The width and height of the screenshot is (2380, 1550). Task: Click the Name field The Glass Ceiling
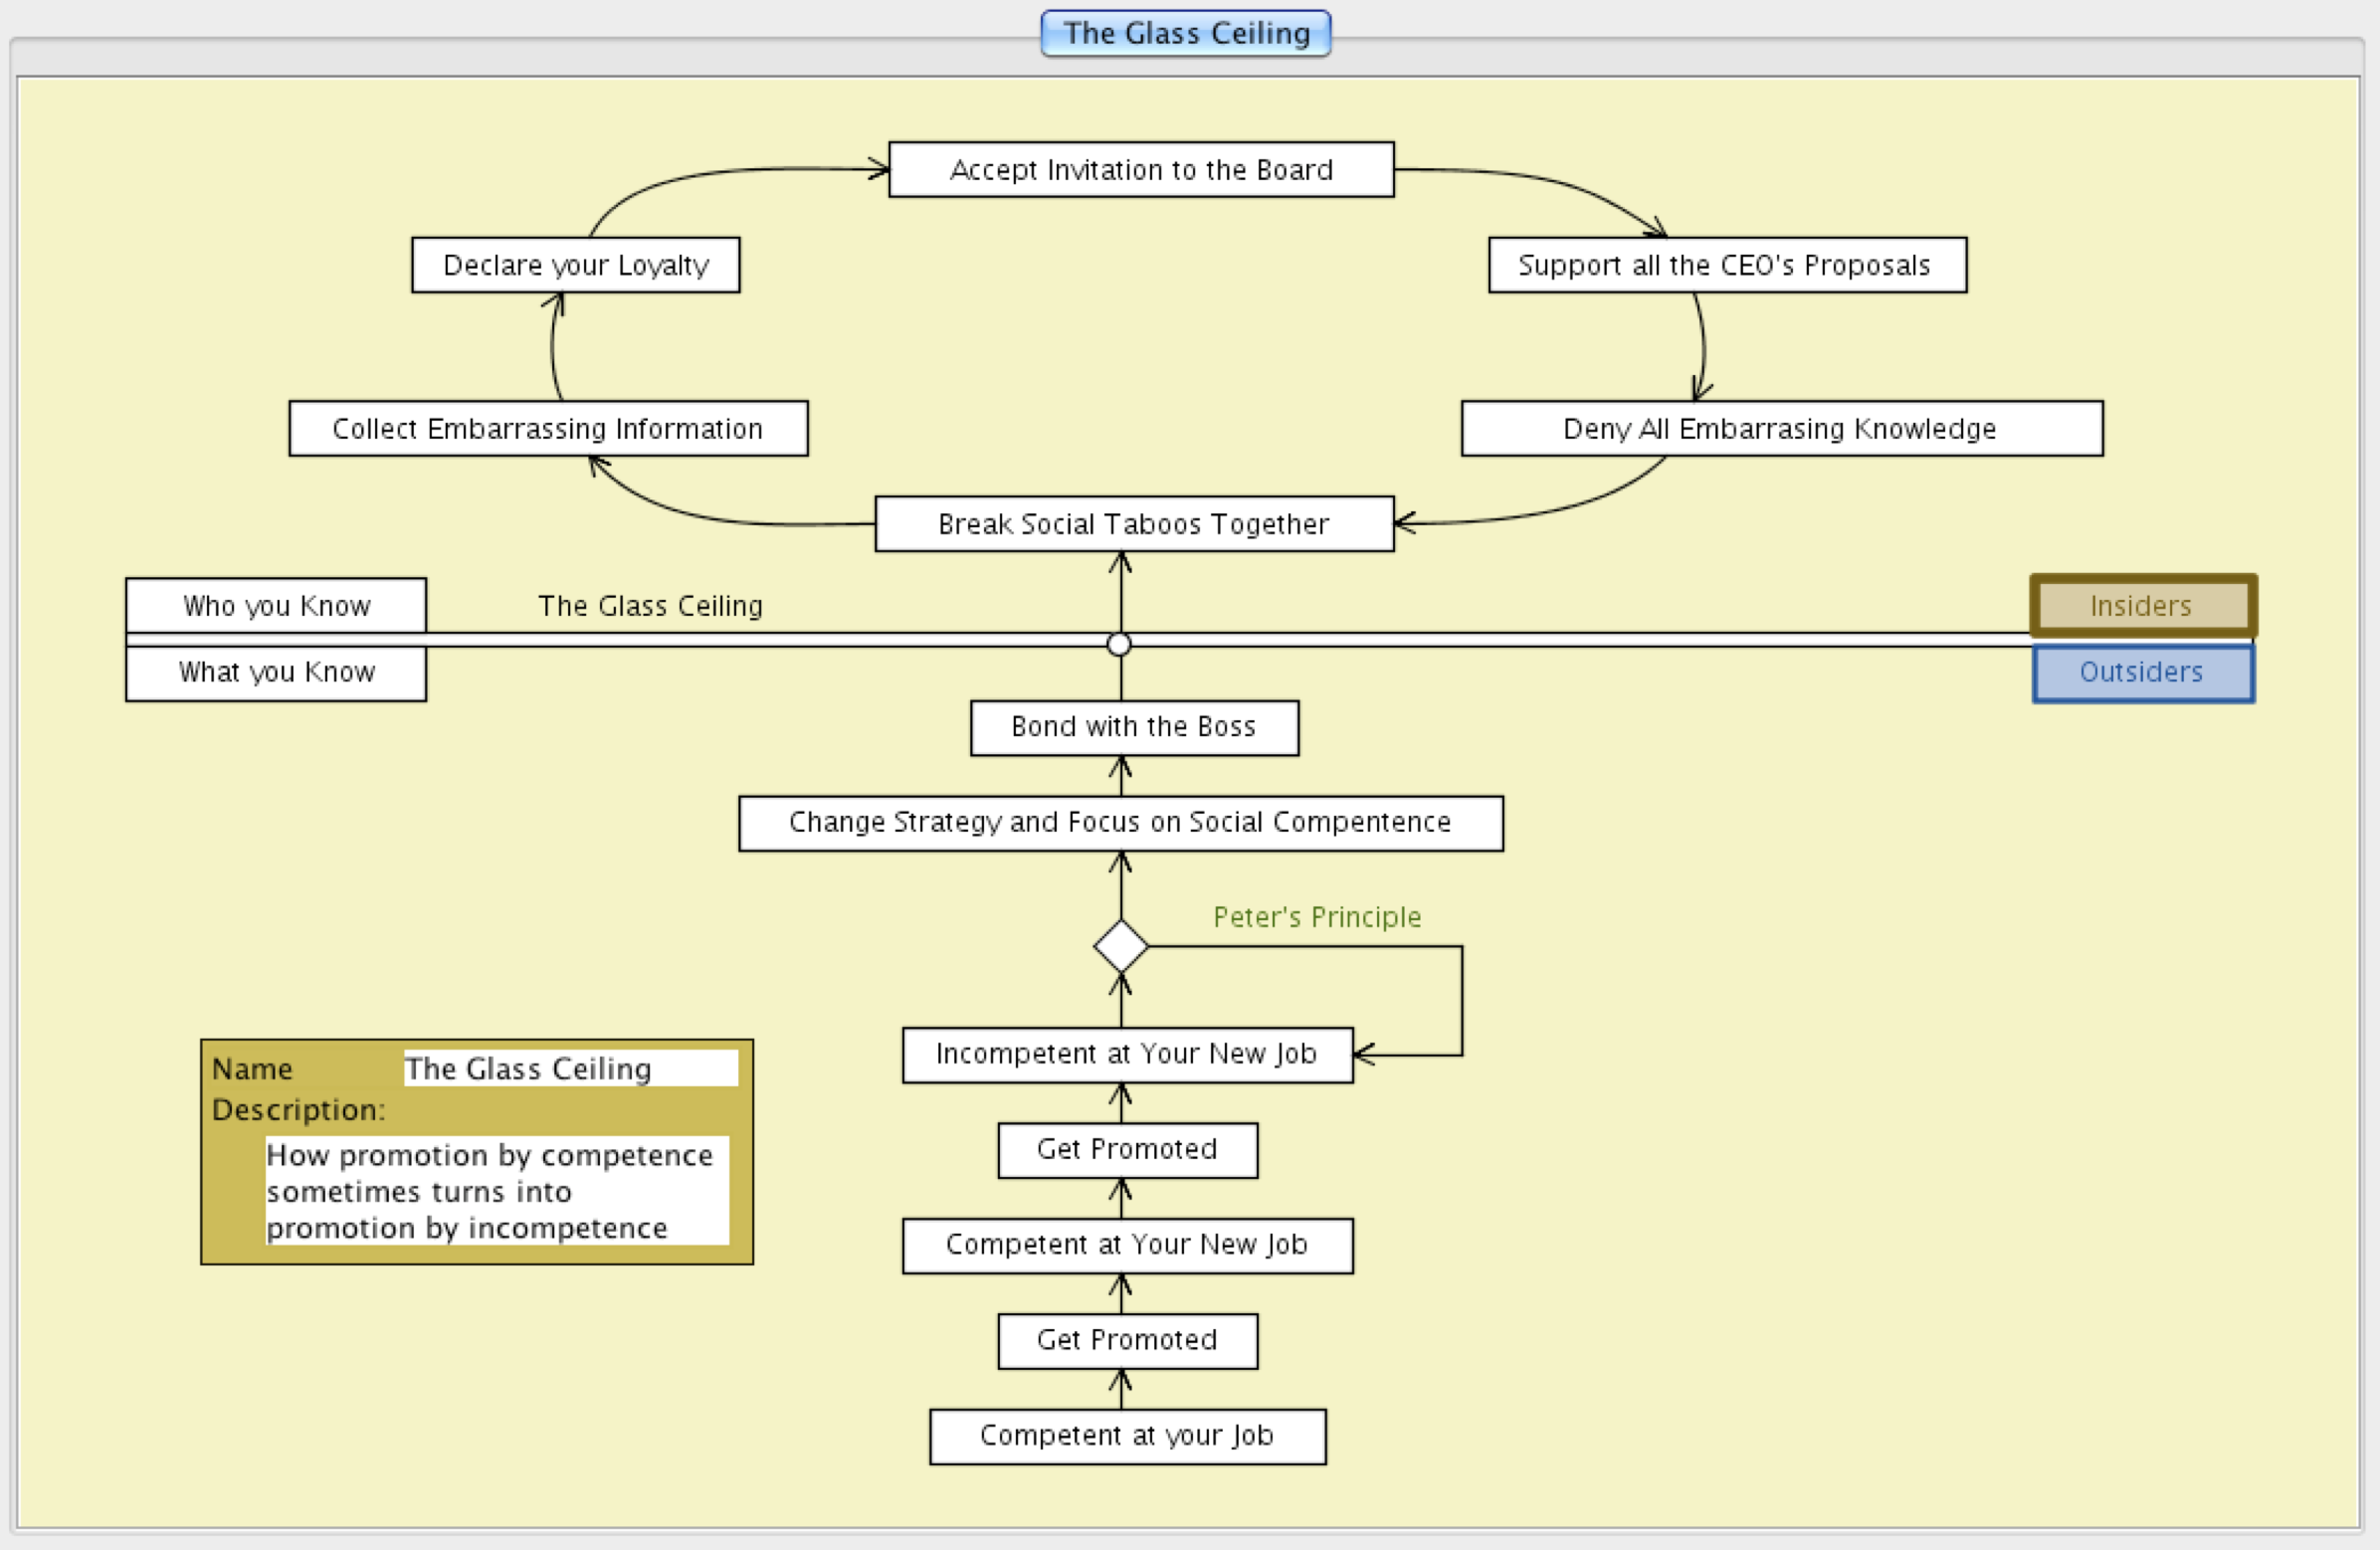(570, 1068)
